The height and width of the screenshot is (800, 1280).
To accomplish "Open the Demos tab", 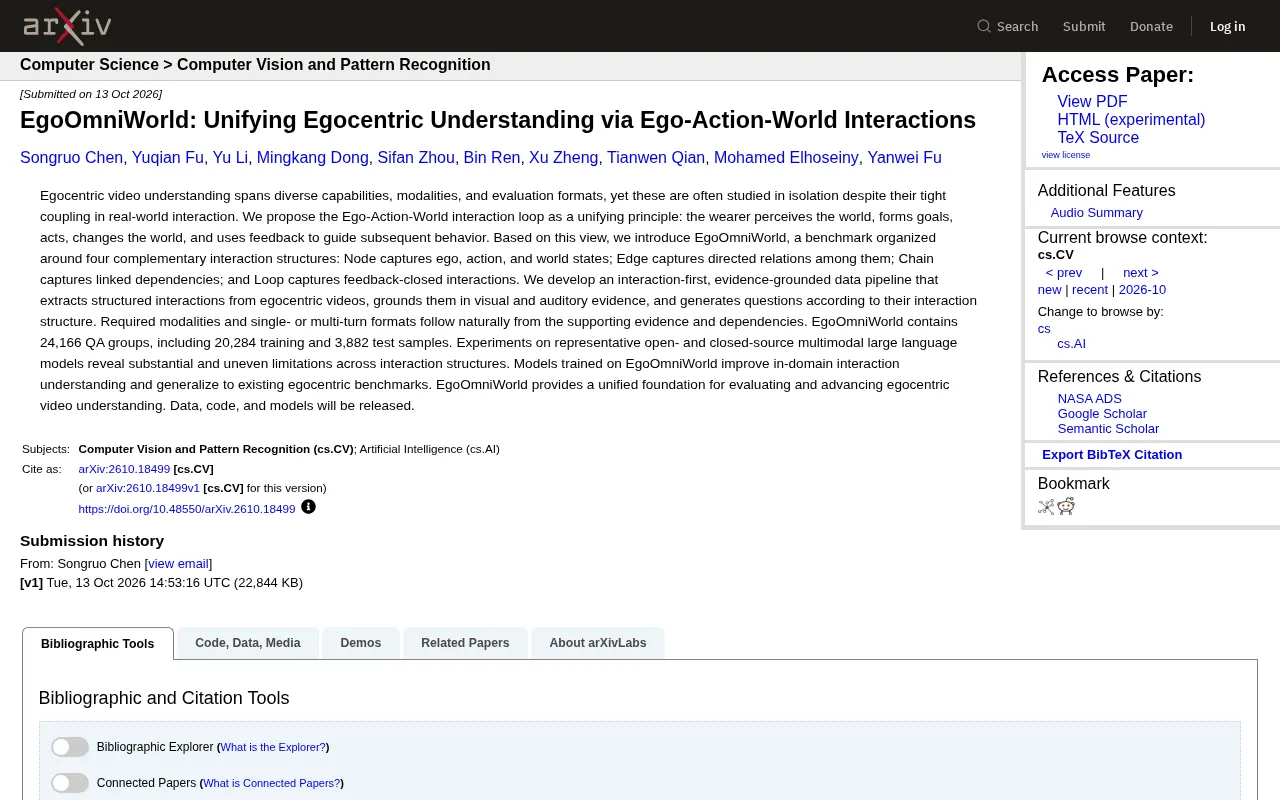I will (x=361, y=643).
